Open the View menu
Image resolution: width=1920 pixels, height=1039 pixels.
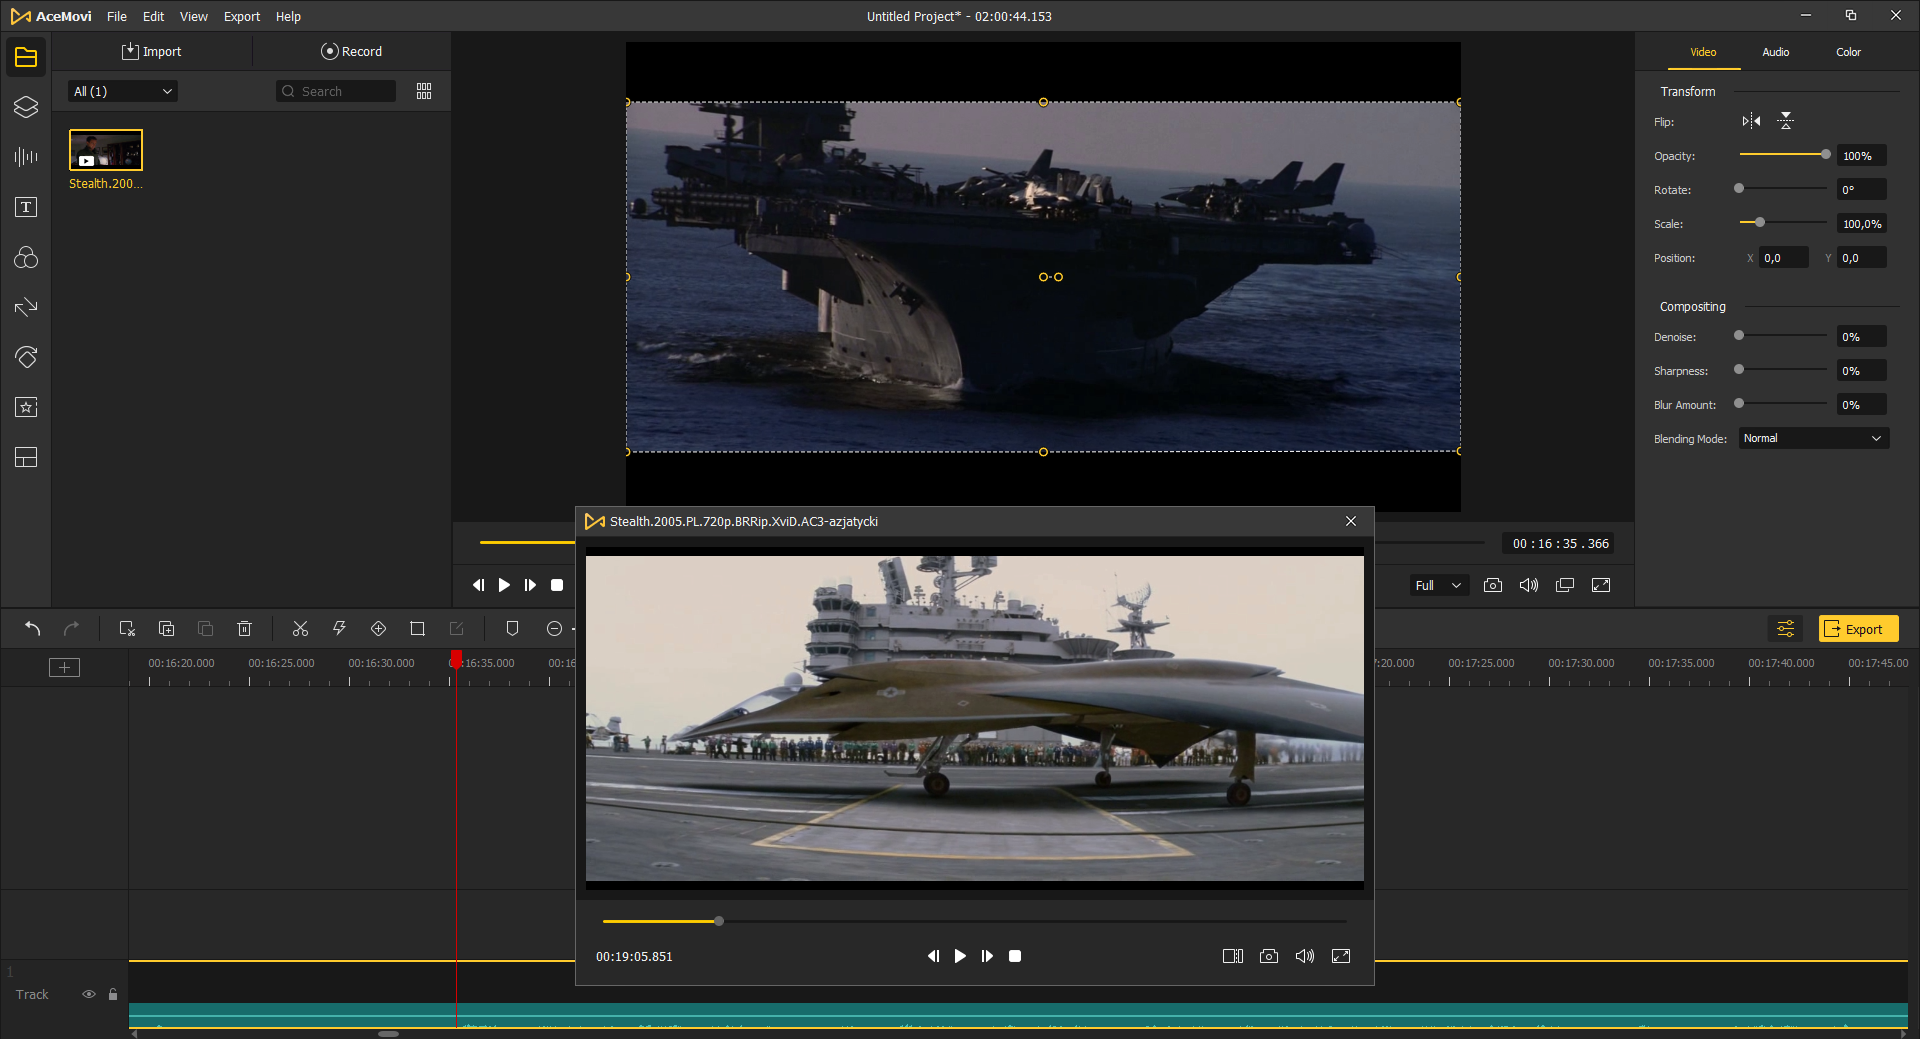(194, 16)
